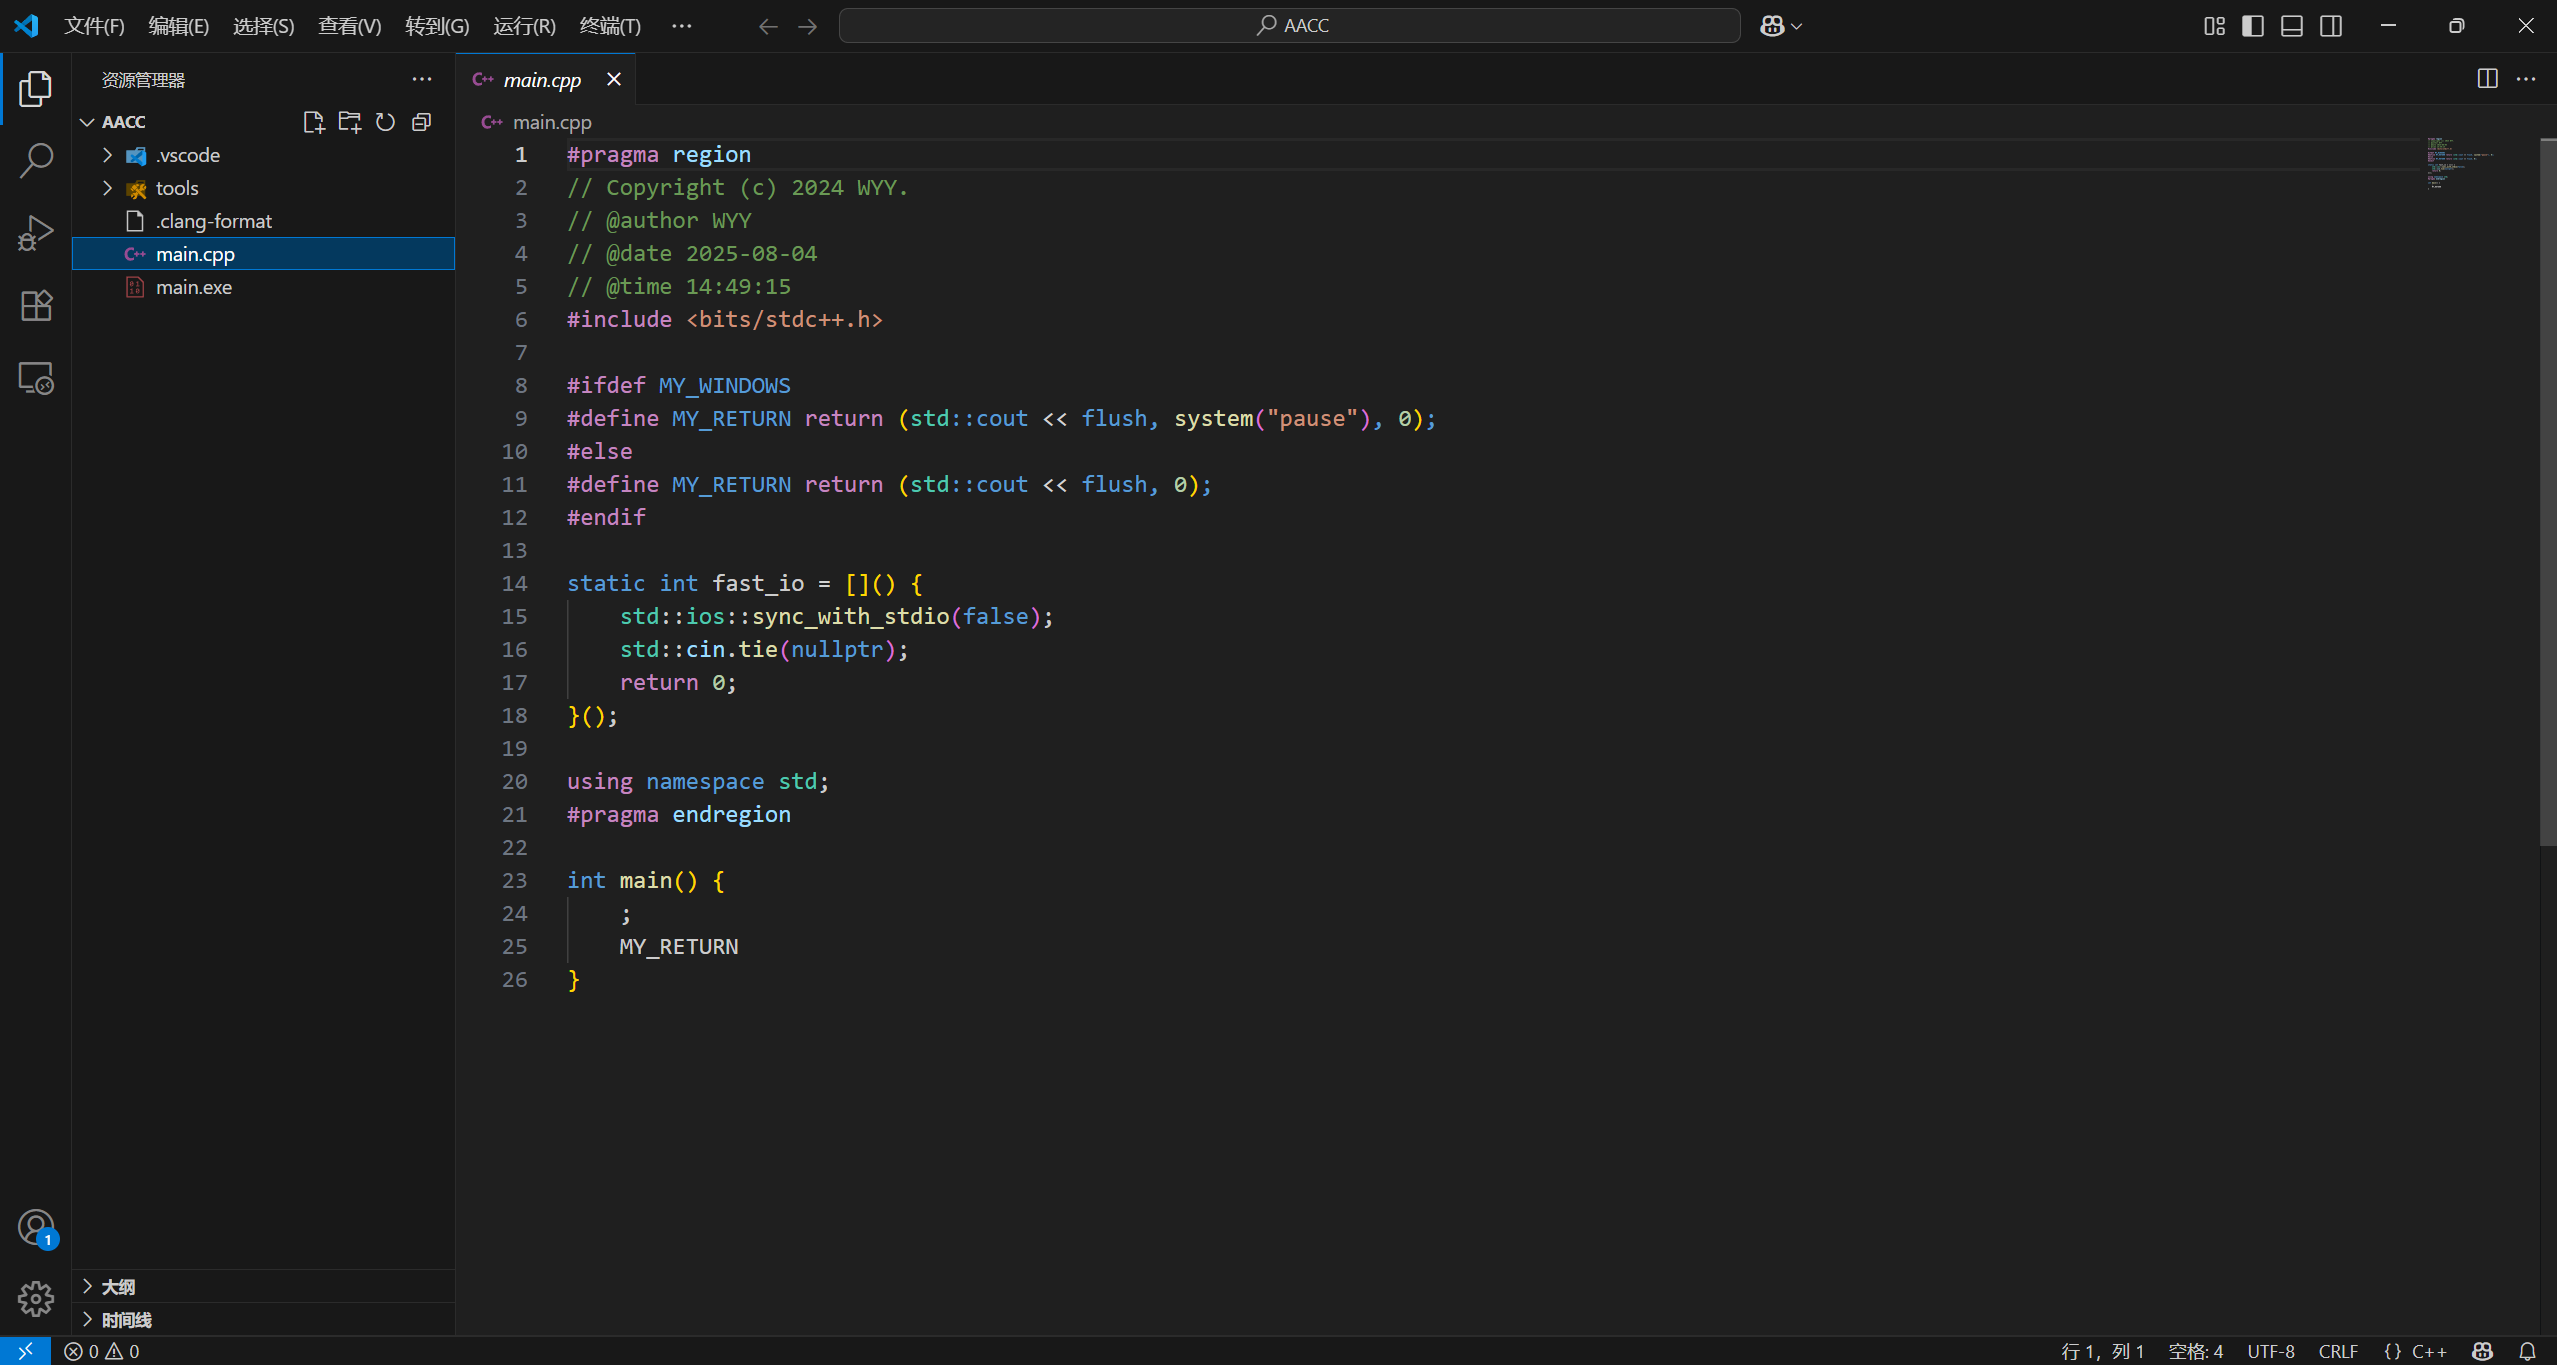This screenshot has height=1365, width=2557.
Task: Open the Search panel in the activity bar
Action: pos(36,159)
